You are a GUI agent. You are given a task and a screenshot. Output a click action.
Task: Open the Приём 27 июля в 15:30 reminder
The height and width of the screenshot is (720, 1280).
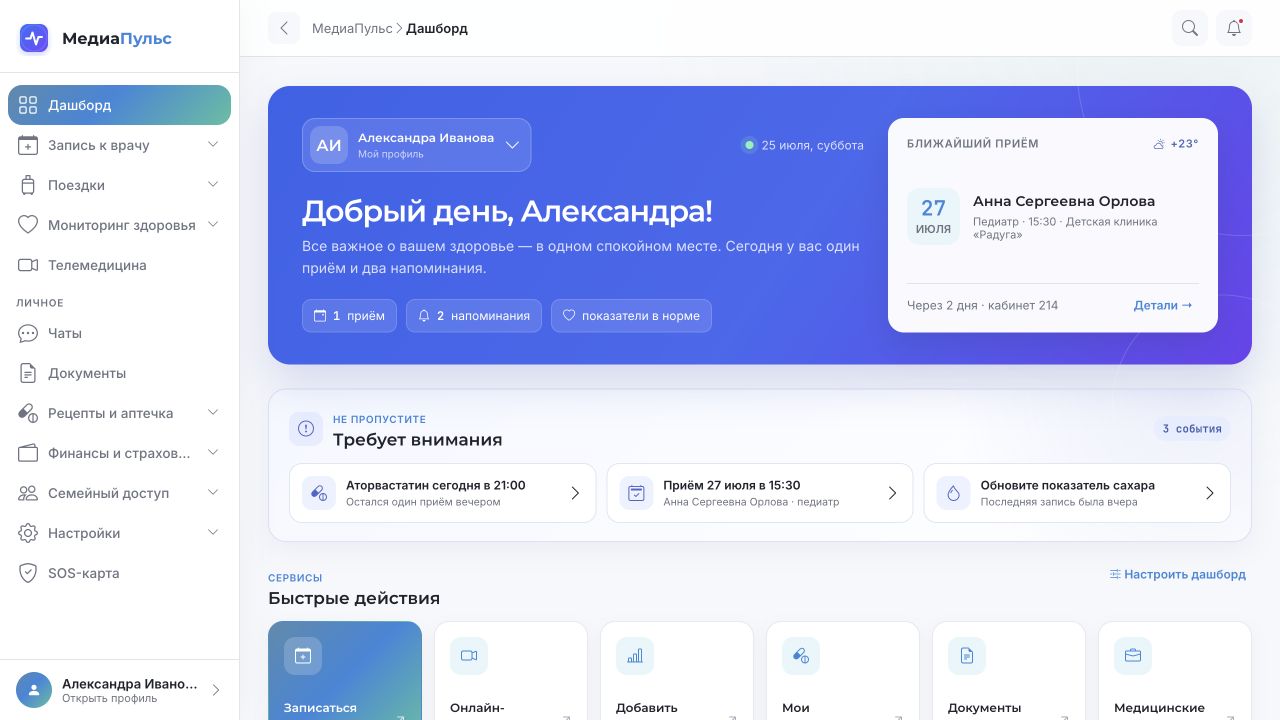pos(760,493)
